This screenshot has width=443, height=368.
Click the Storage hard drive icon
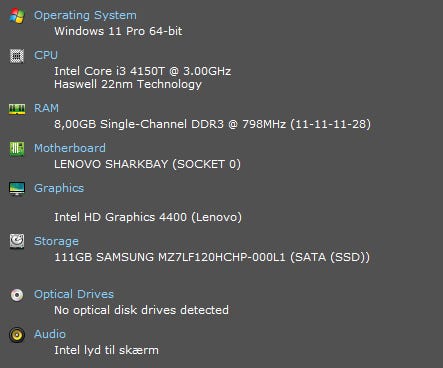point(17,241)
